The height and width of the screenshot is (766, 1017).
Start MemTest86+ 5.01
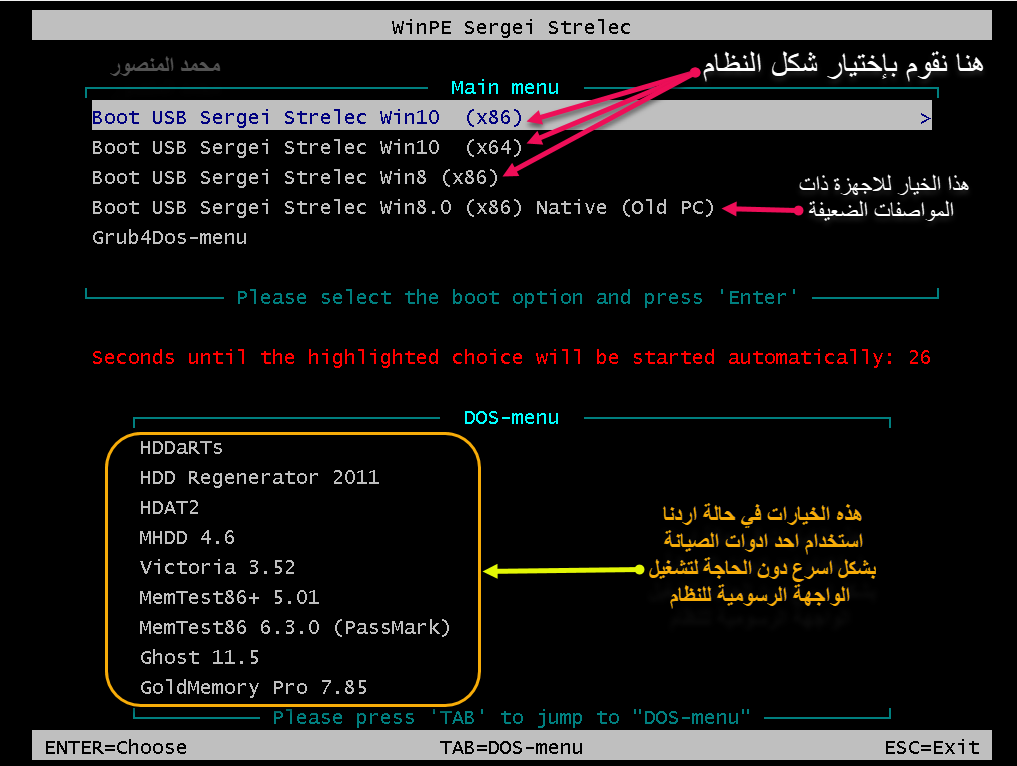click(229, 597)
